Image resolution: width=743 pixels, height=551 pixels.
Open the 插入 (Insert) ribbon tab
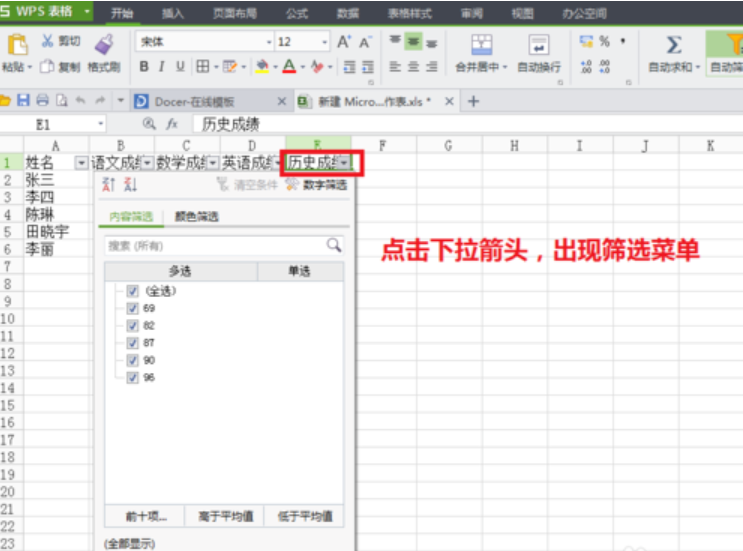pos(173,14)
